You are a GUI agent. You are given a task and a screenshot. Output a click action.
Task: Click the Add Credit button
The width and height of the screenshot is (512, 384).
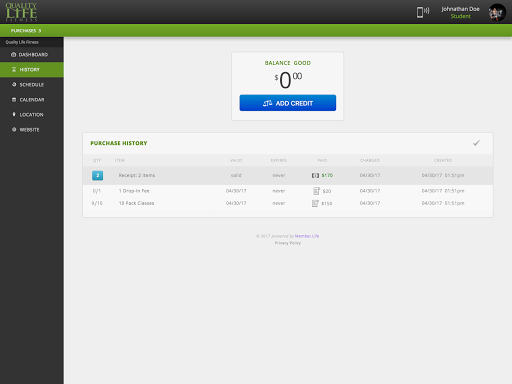point(288,103)
